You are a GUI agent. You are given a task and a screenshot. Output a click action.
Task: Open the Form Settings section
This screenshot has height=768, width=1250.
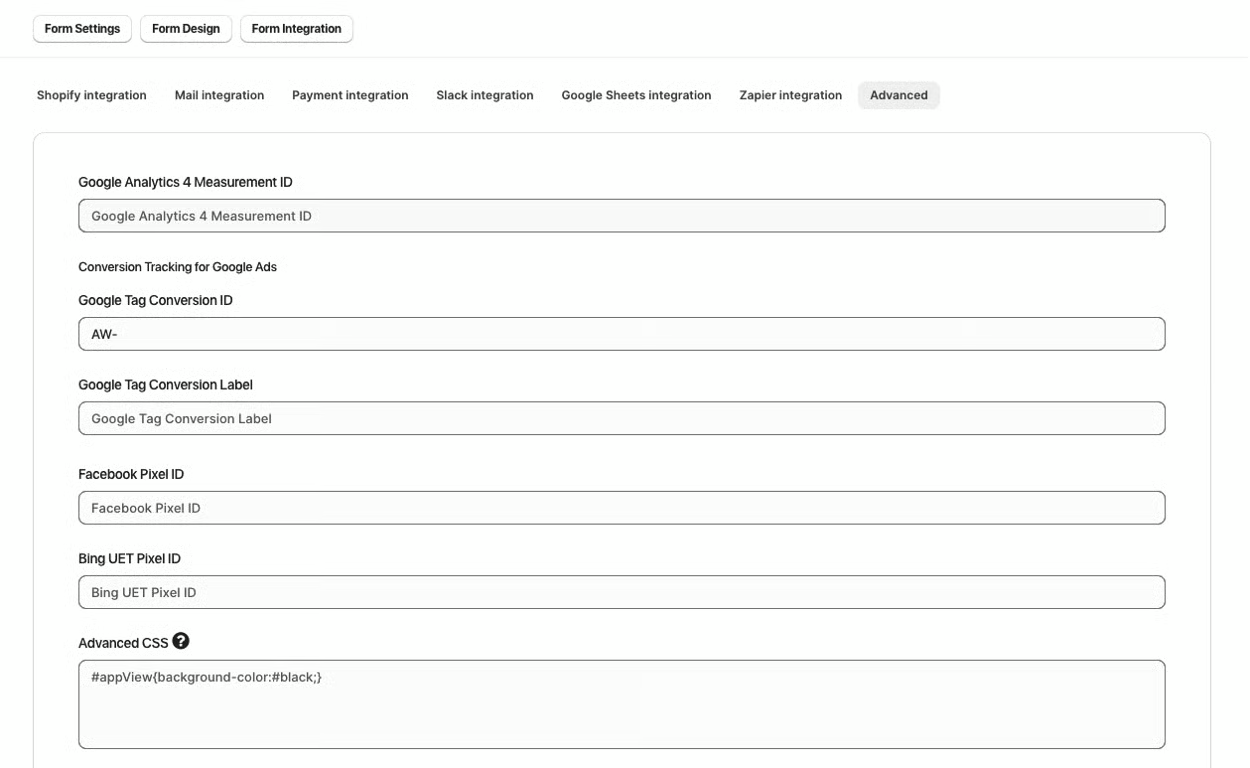(82, 29)
